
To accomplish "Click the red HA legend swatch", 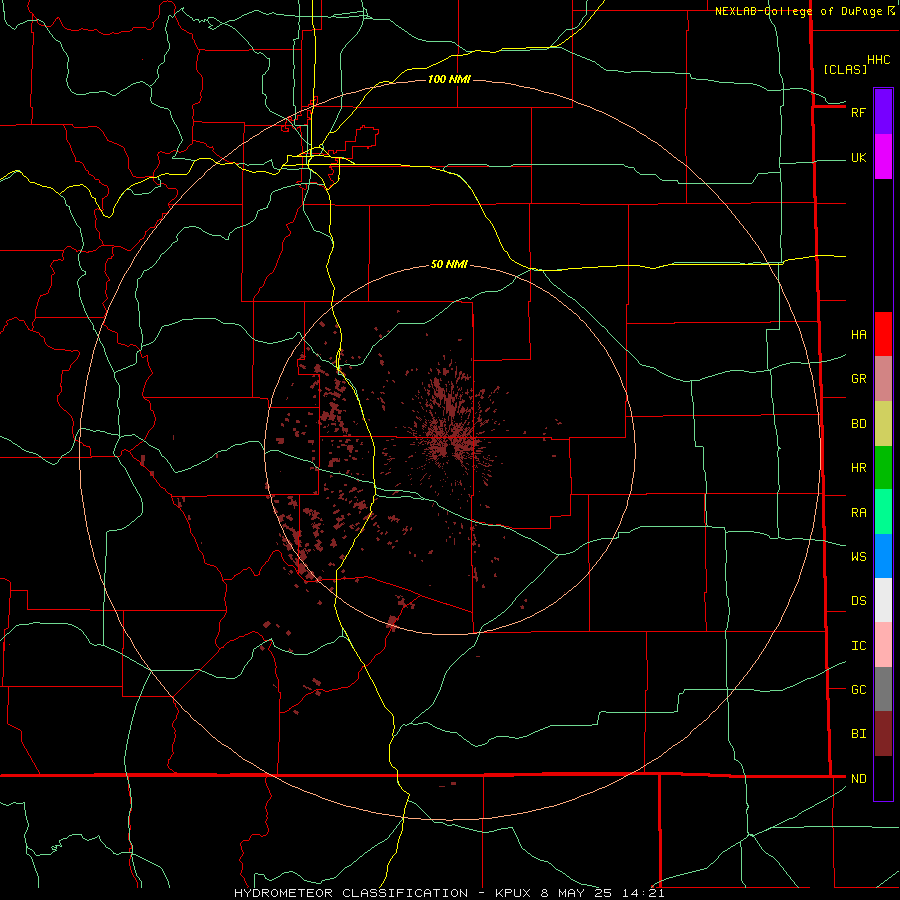I will point(883,334).
